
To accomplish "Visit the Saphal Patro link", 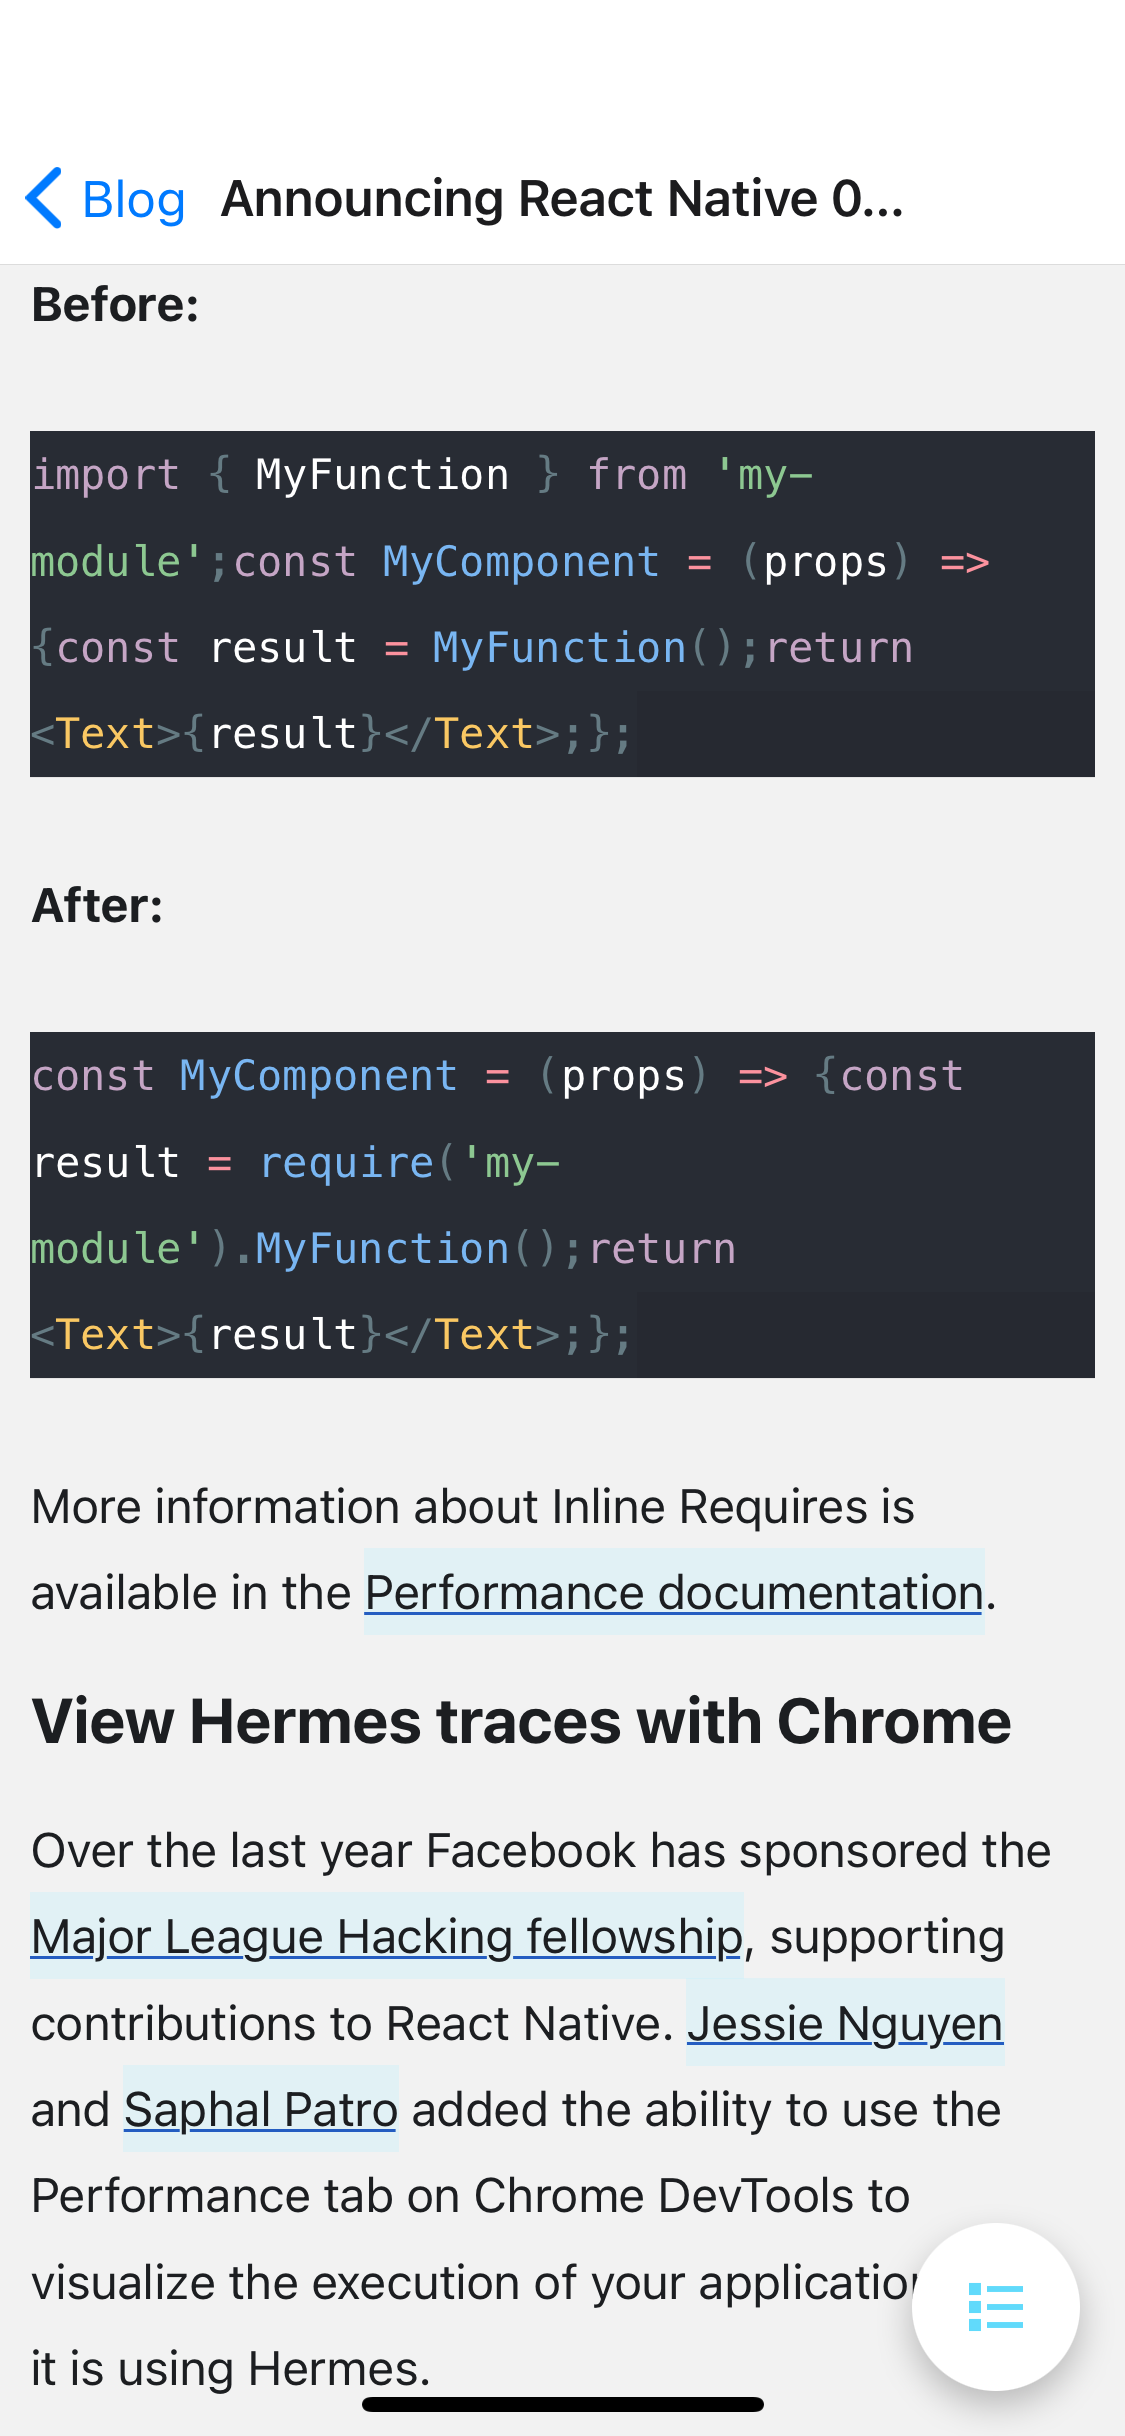I will click(260, 2109).
